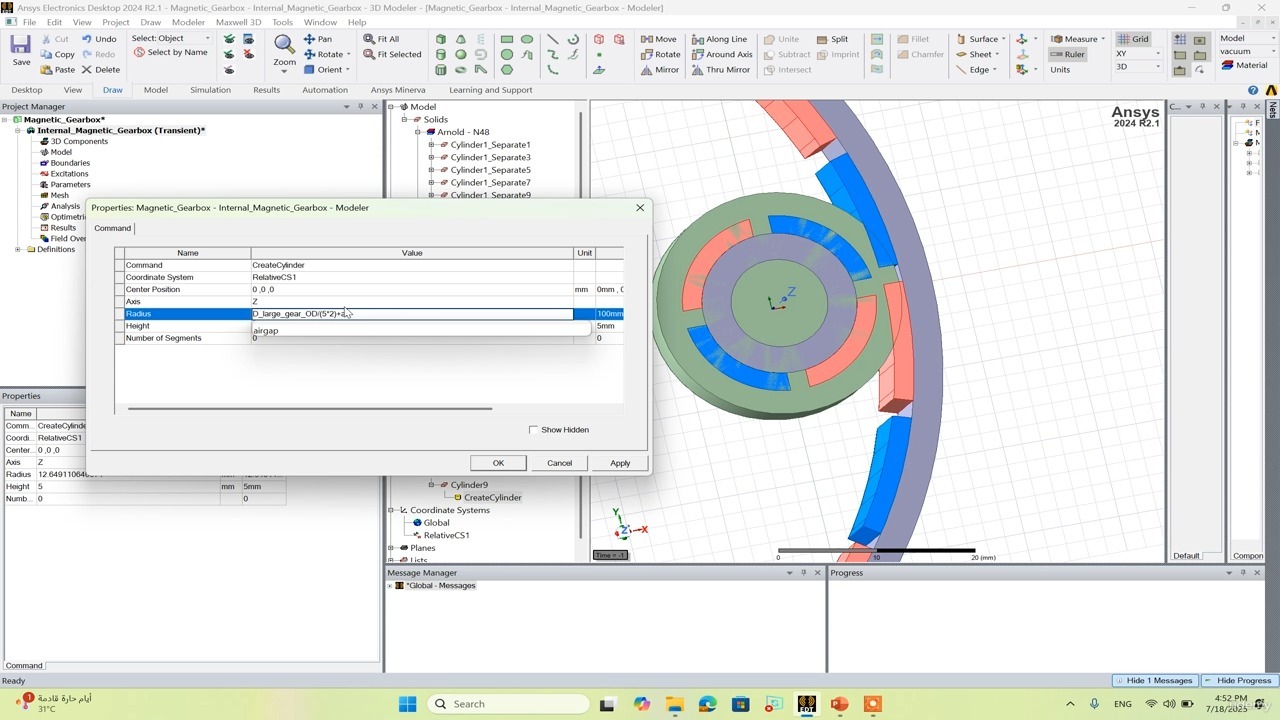
Task: Click Hide Progress button
Action: point(1238,681)
